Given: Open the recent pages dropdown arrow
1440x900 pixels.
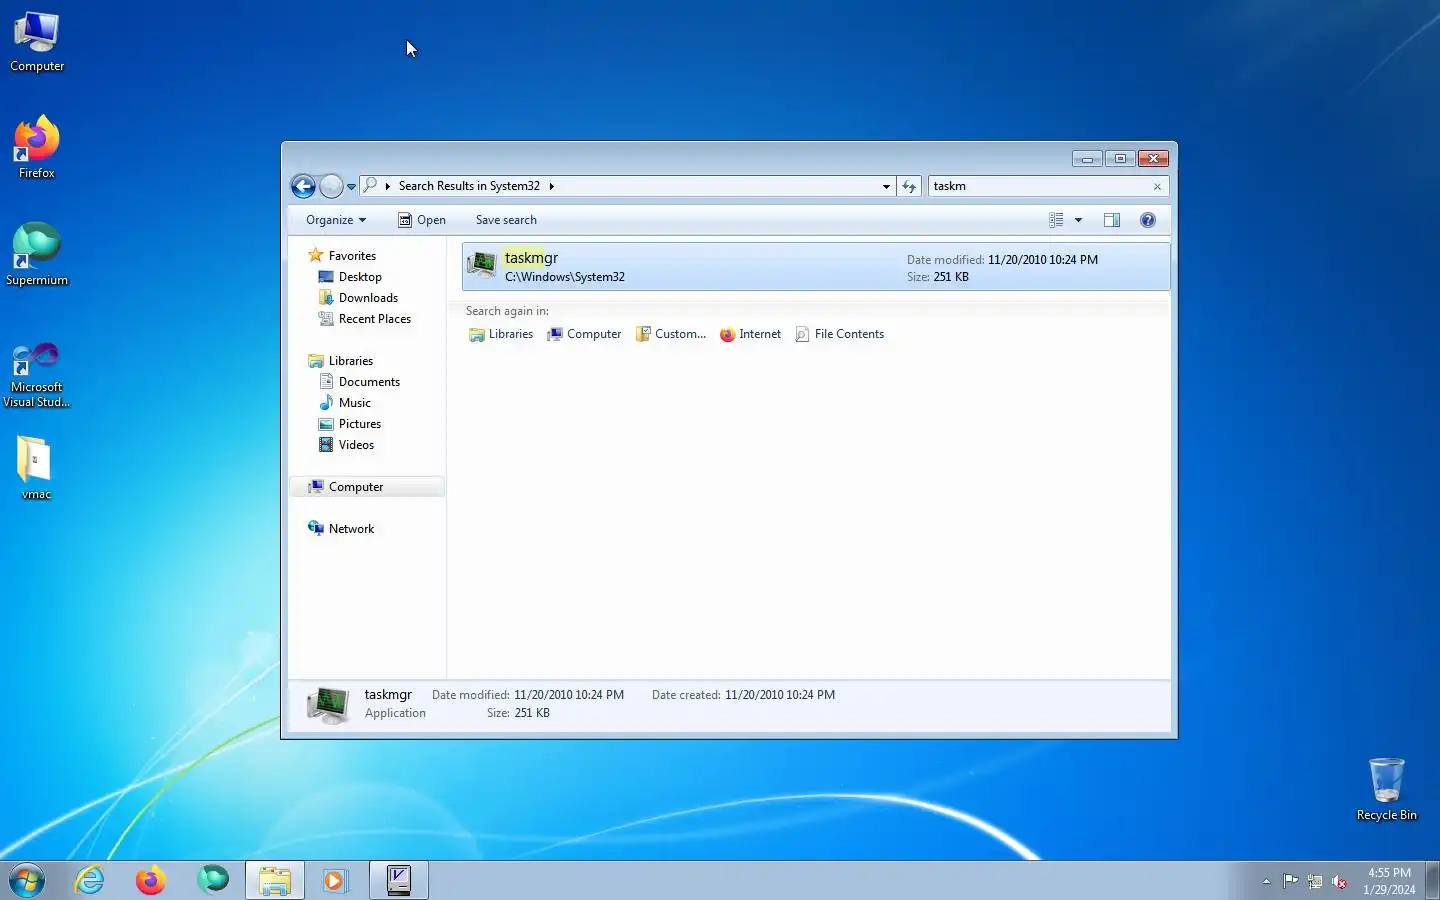Looking at the screenshot, I should tap(351, 187).
